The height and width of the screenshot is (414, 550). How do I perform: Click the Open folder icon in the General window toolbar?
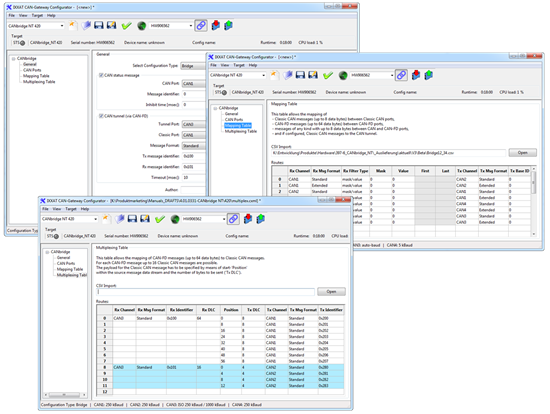[x=86, y=25]
